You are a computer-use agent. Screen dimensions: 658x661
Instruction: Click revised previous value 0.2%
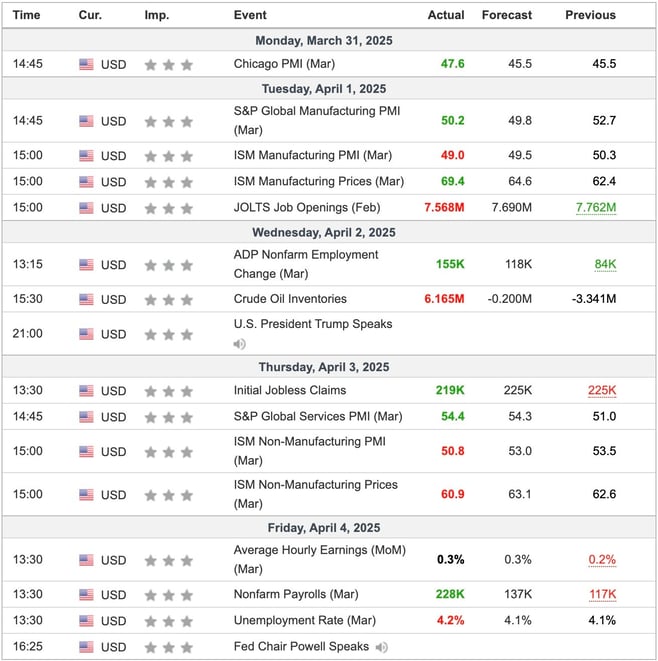[602, 560]
